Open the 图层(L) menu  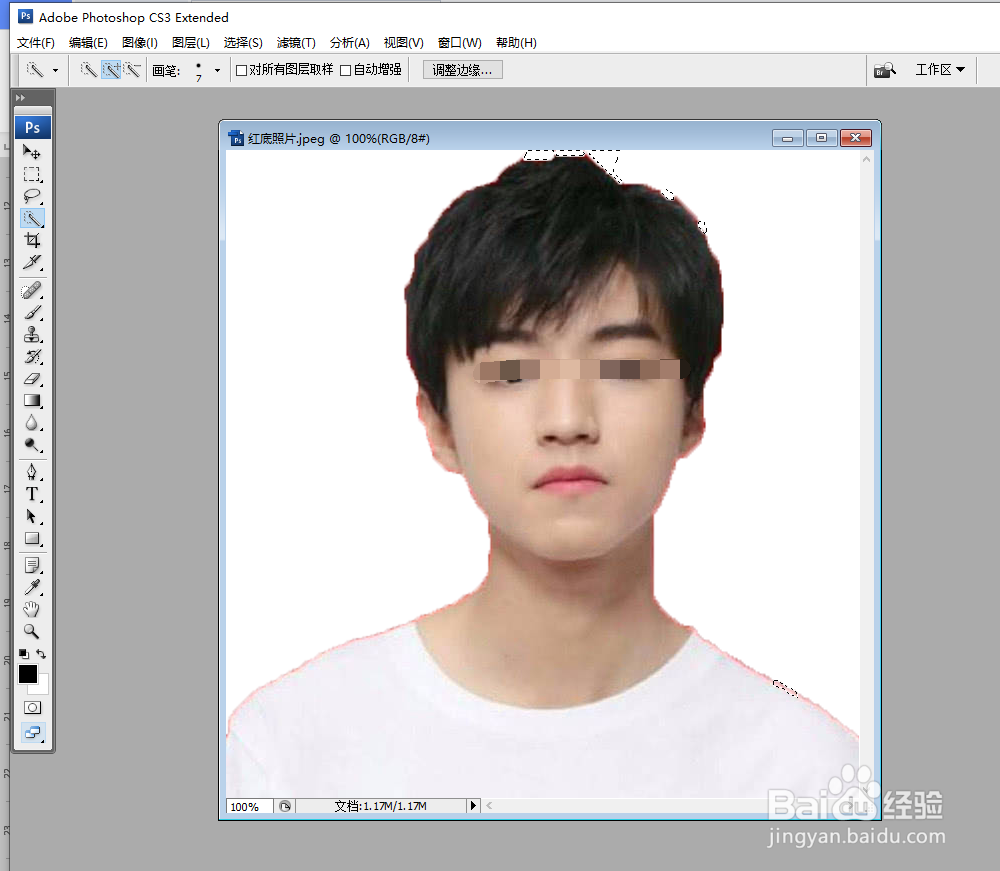pyautogui.click(x=191, y=43)
